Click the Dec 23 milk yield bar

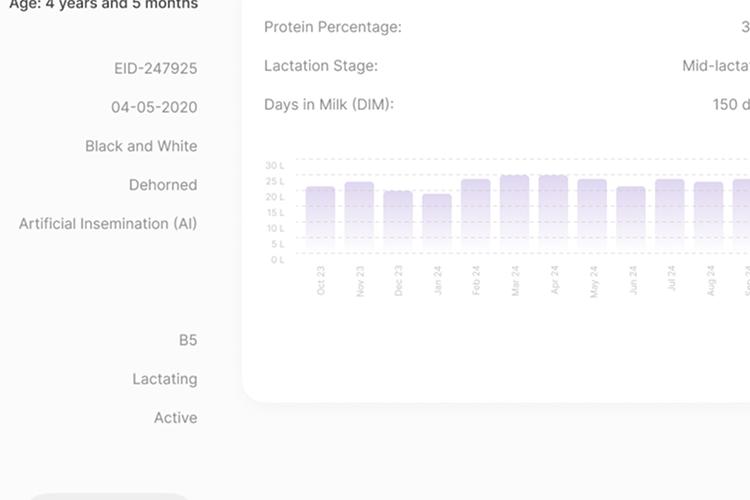398,222
